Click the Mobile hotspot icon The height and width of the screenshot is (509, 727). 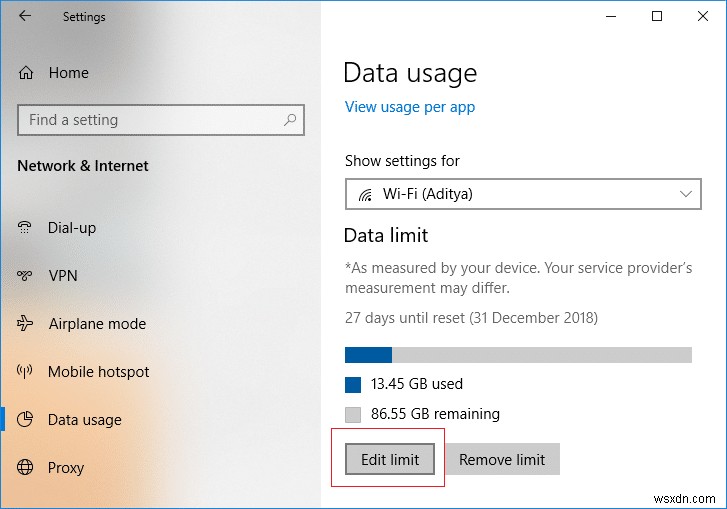tap(26, 372)
